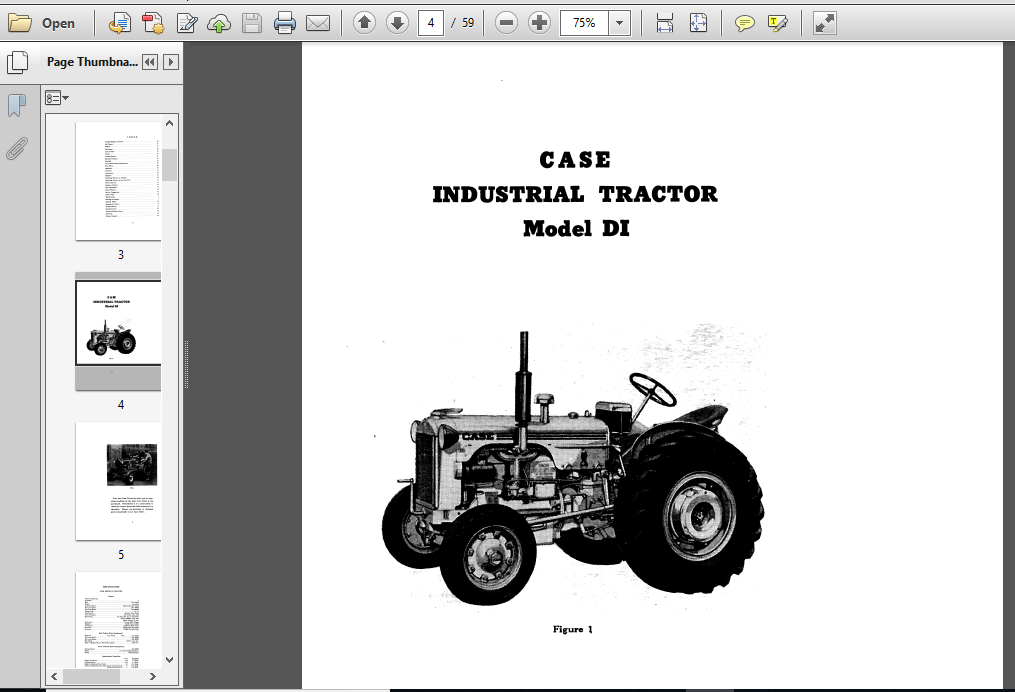Go to previous page with up arrow

pyautogui.click(x=364, y=23)
